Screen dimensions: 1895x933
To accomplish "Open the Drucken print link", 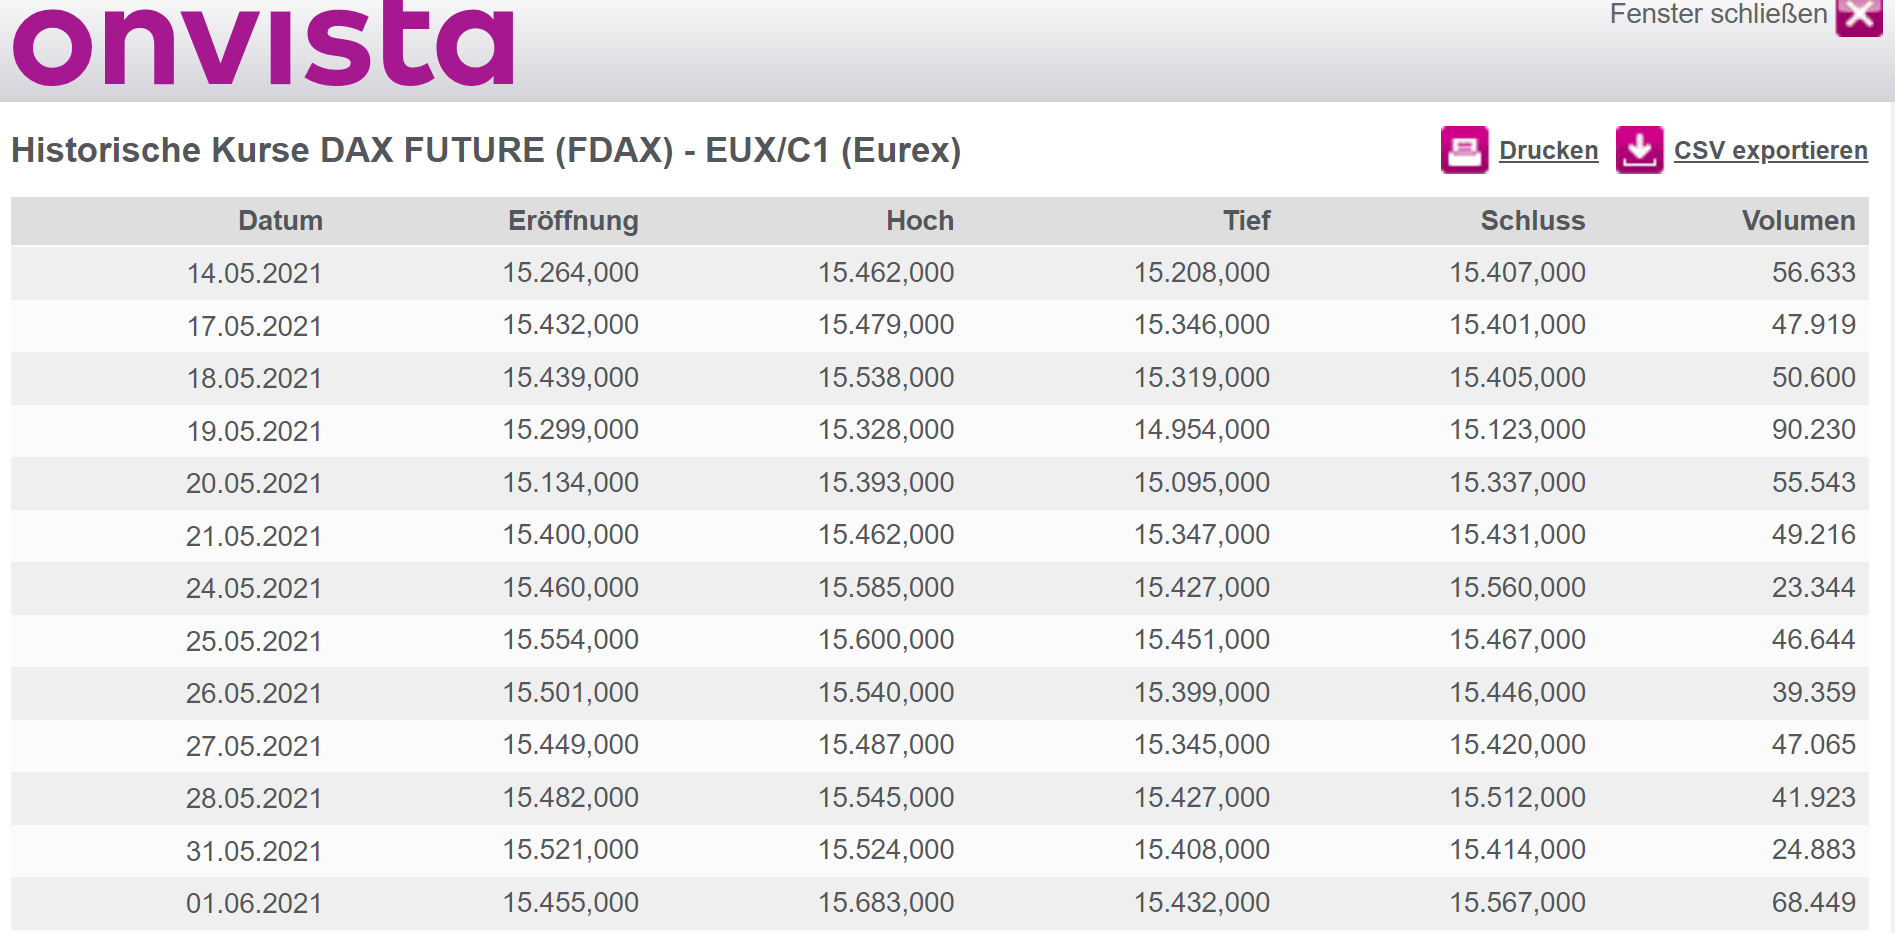I will (1548, 151).
